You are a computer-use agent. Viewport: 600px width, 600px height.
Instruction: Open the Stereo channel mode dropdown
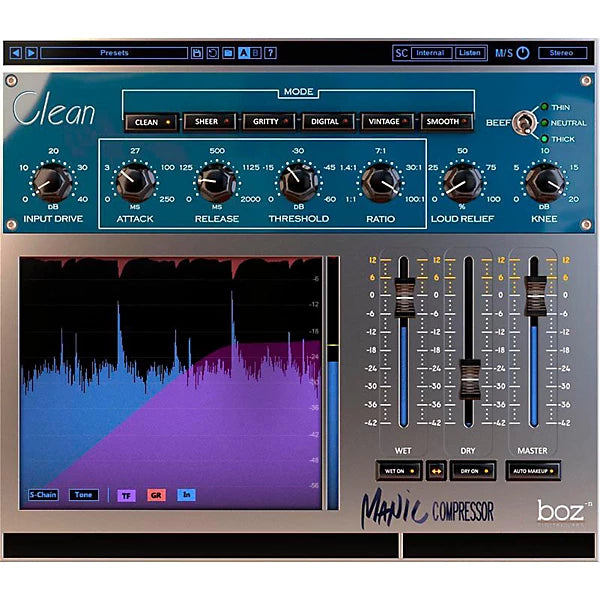[x=563, y=52]
